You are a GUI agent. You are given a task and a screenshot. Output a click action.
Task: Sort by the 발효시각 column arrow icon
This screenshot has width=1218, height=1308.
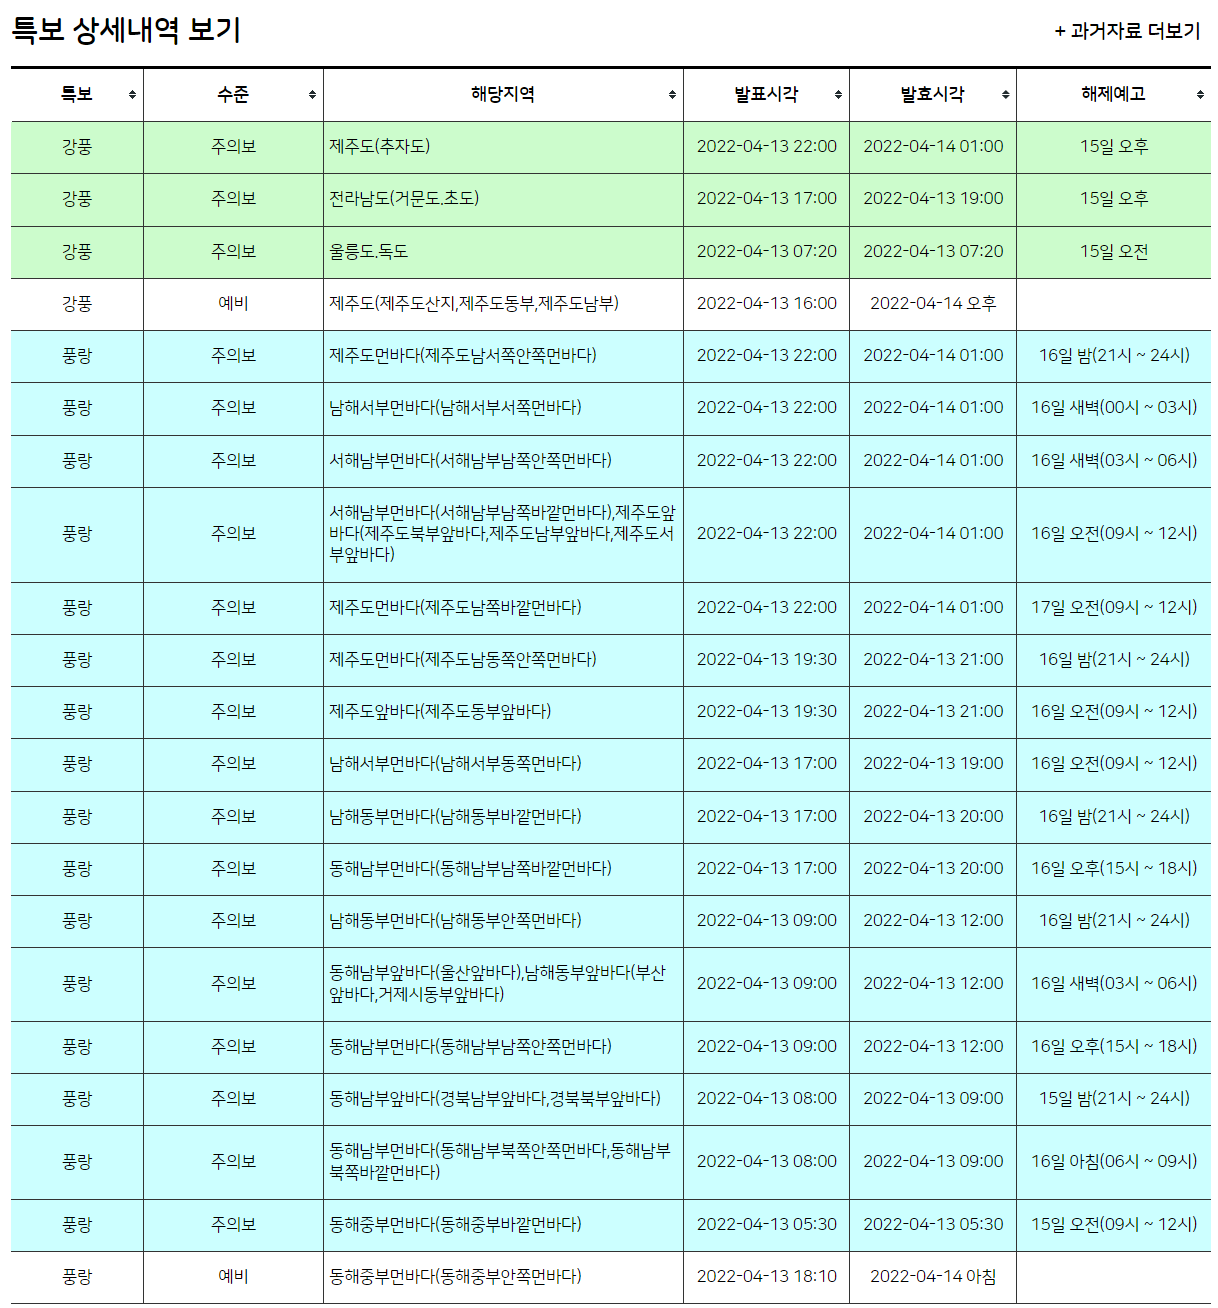(1005, 95)
